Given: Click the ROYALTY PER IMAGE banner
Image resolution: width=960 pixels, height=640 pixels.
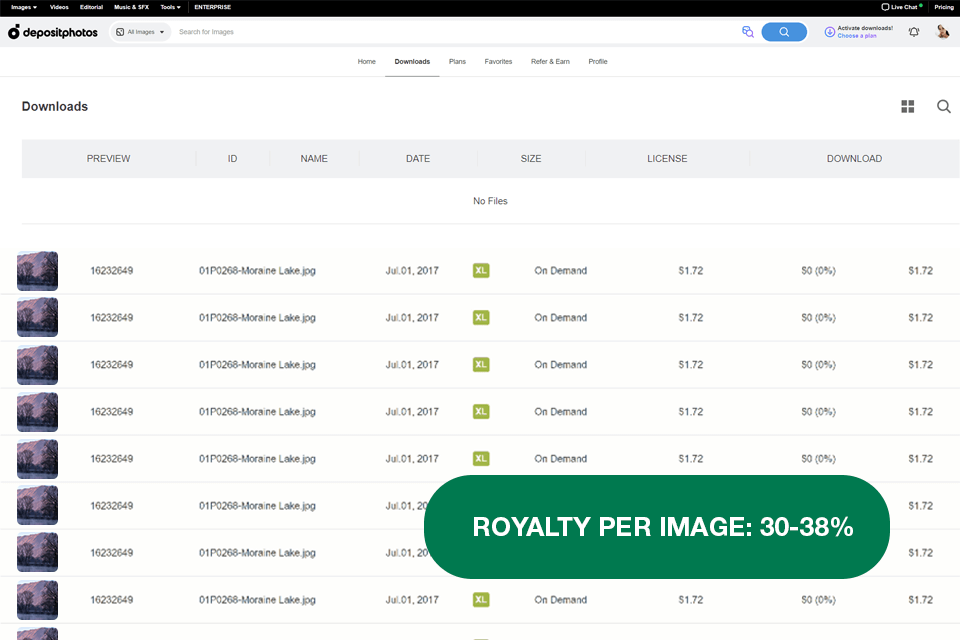Looking at the screenshot, I should pos(656,527).
